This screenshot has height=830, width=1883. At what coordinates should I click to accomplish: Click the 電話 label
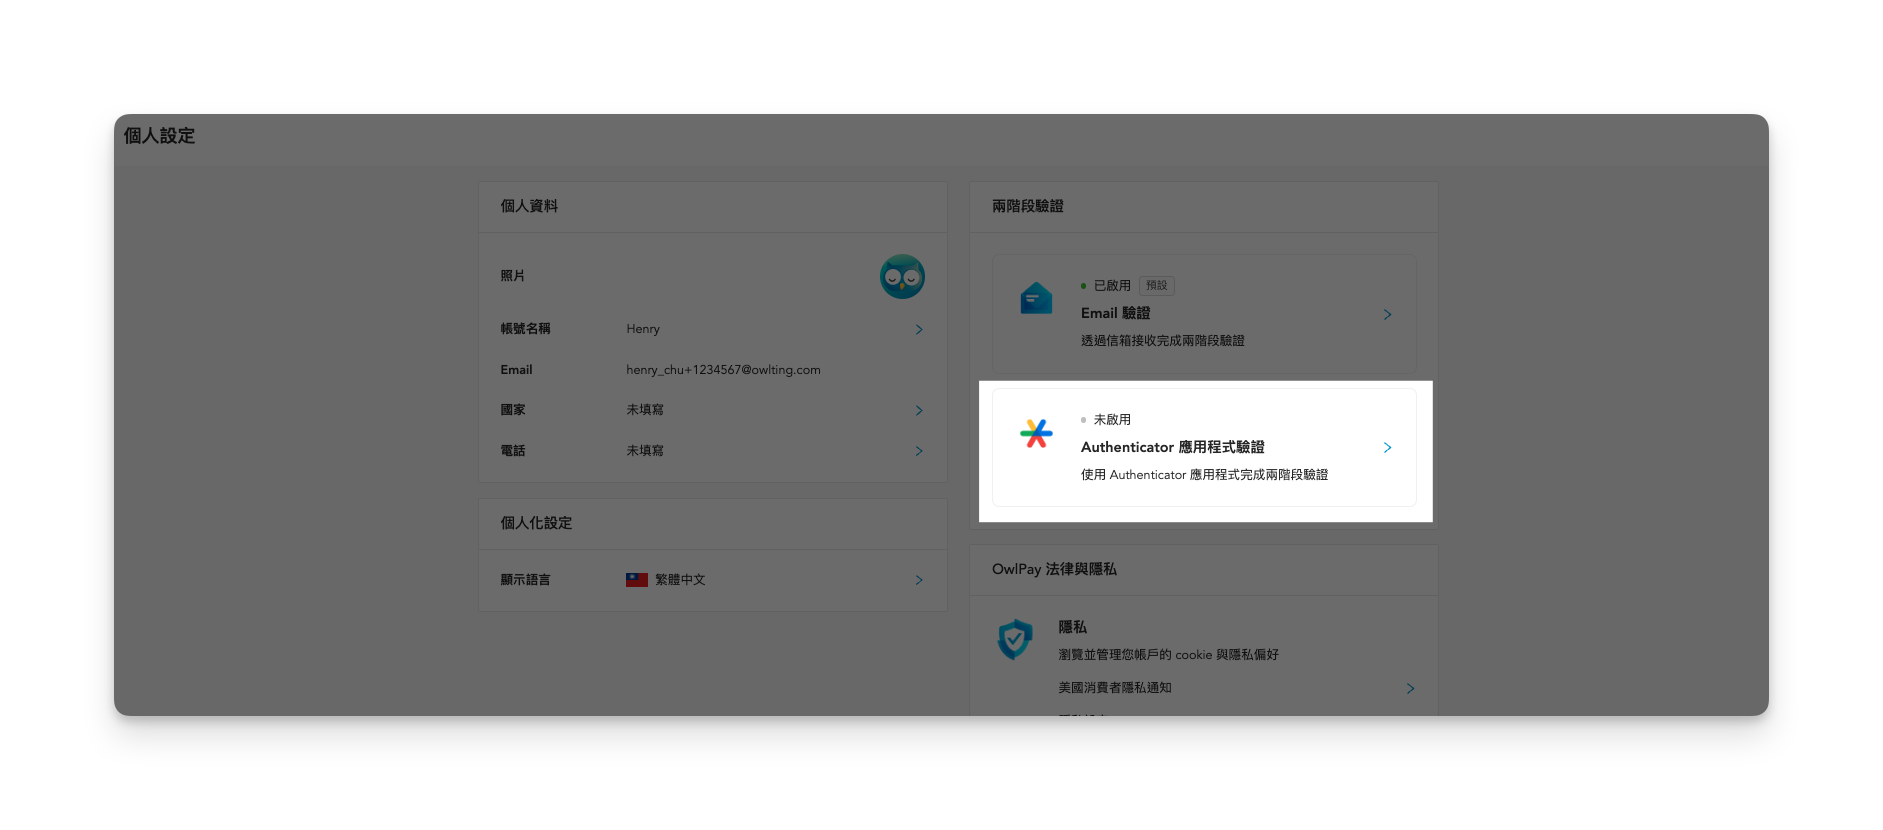(x=512, y=451)
